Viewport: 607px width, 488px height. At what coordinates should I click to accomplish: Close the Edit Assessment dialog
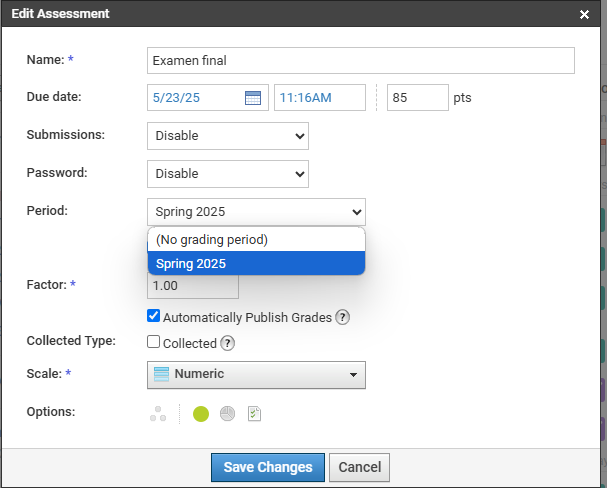tap(584, 14)
